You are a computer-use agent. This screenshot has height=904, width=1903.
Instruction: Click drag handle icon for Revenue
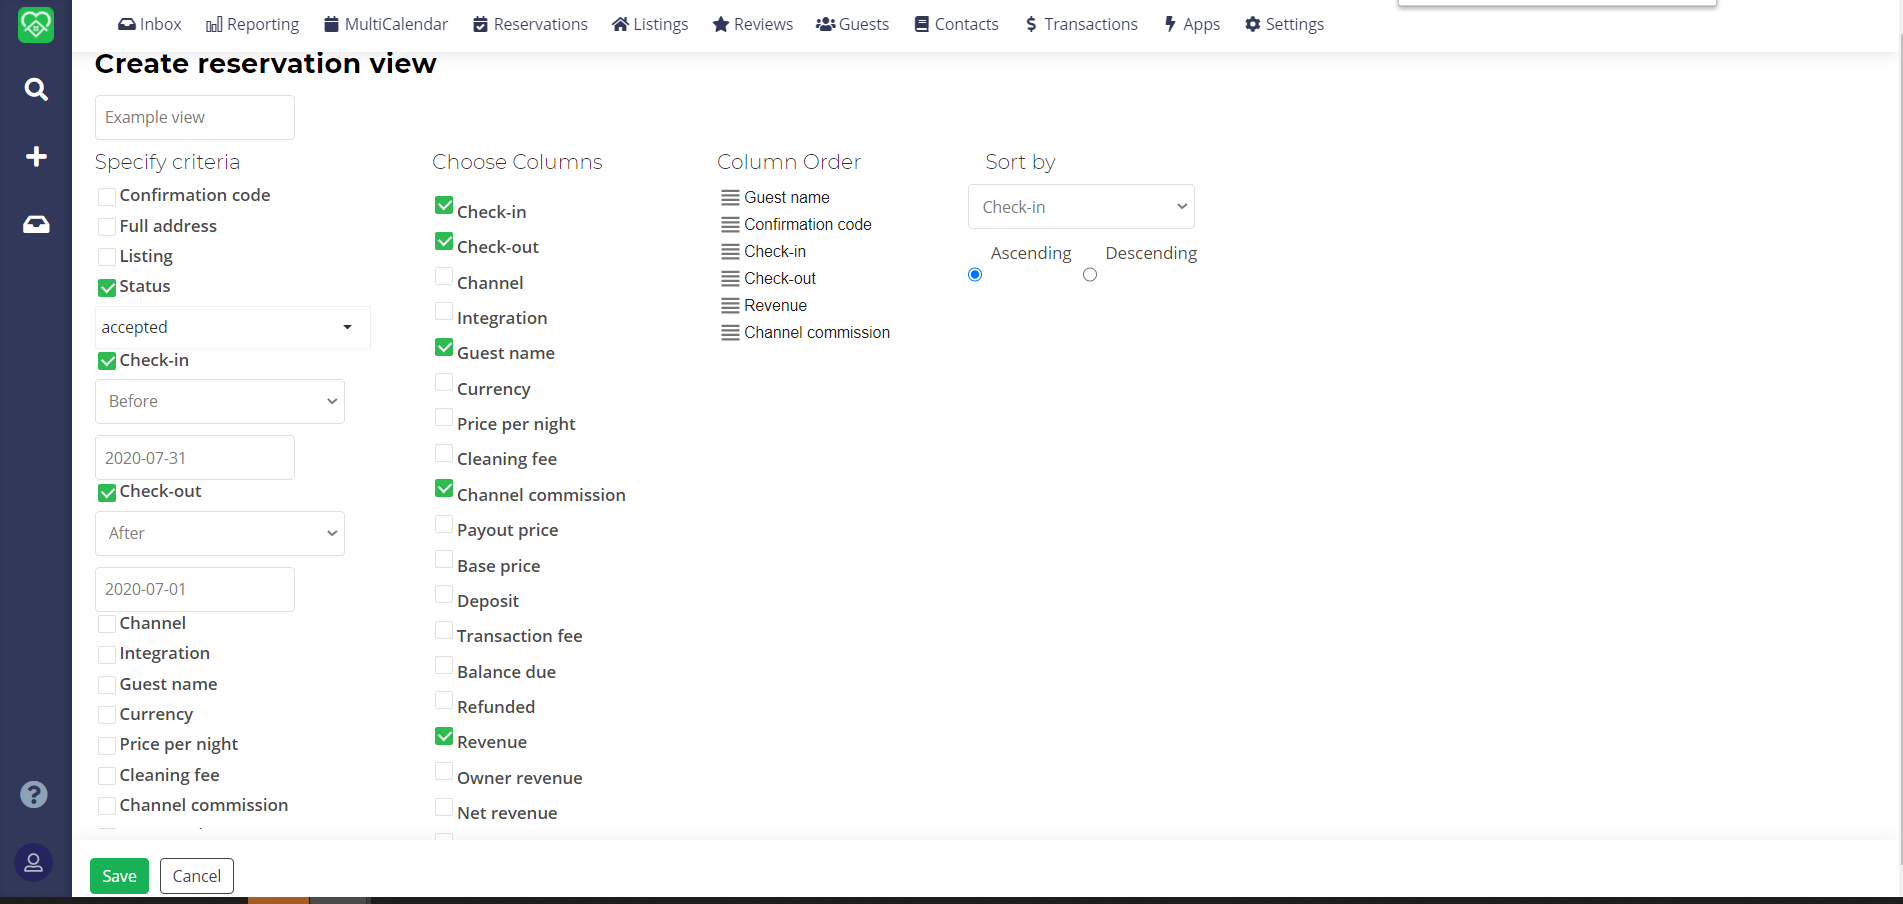[x=731, y=306]
